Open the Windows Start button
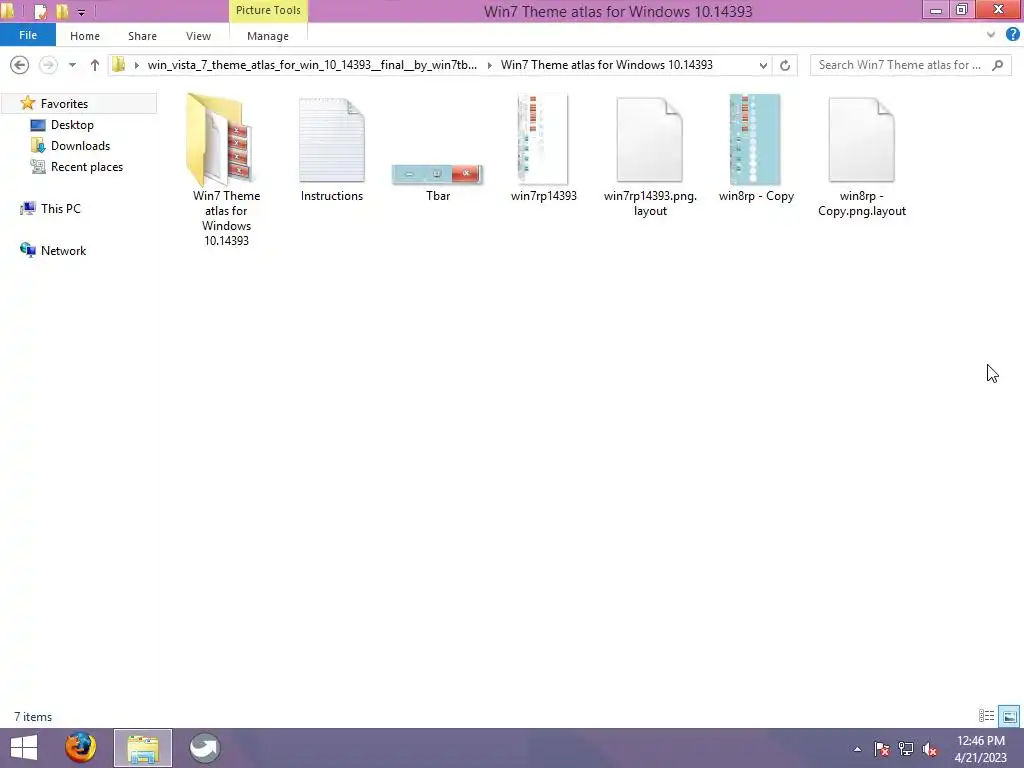 (24, 748)
